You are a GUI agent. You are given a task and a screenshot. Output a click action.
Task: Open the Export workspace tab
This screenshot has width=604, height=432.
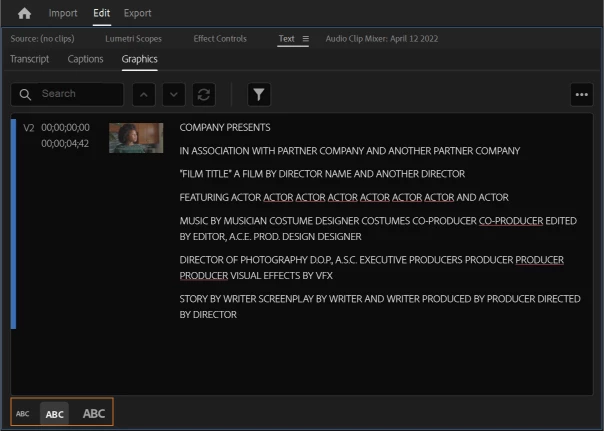click(138, 13)
